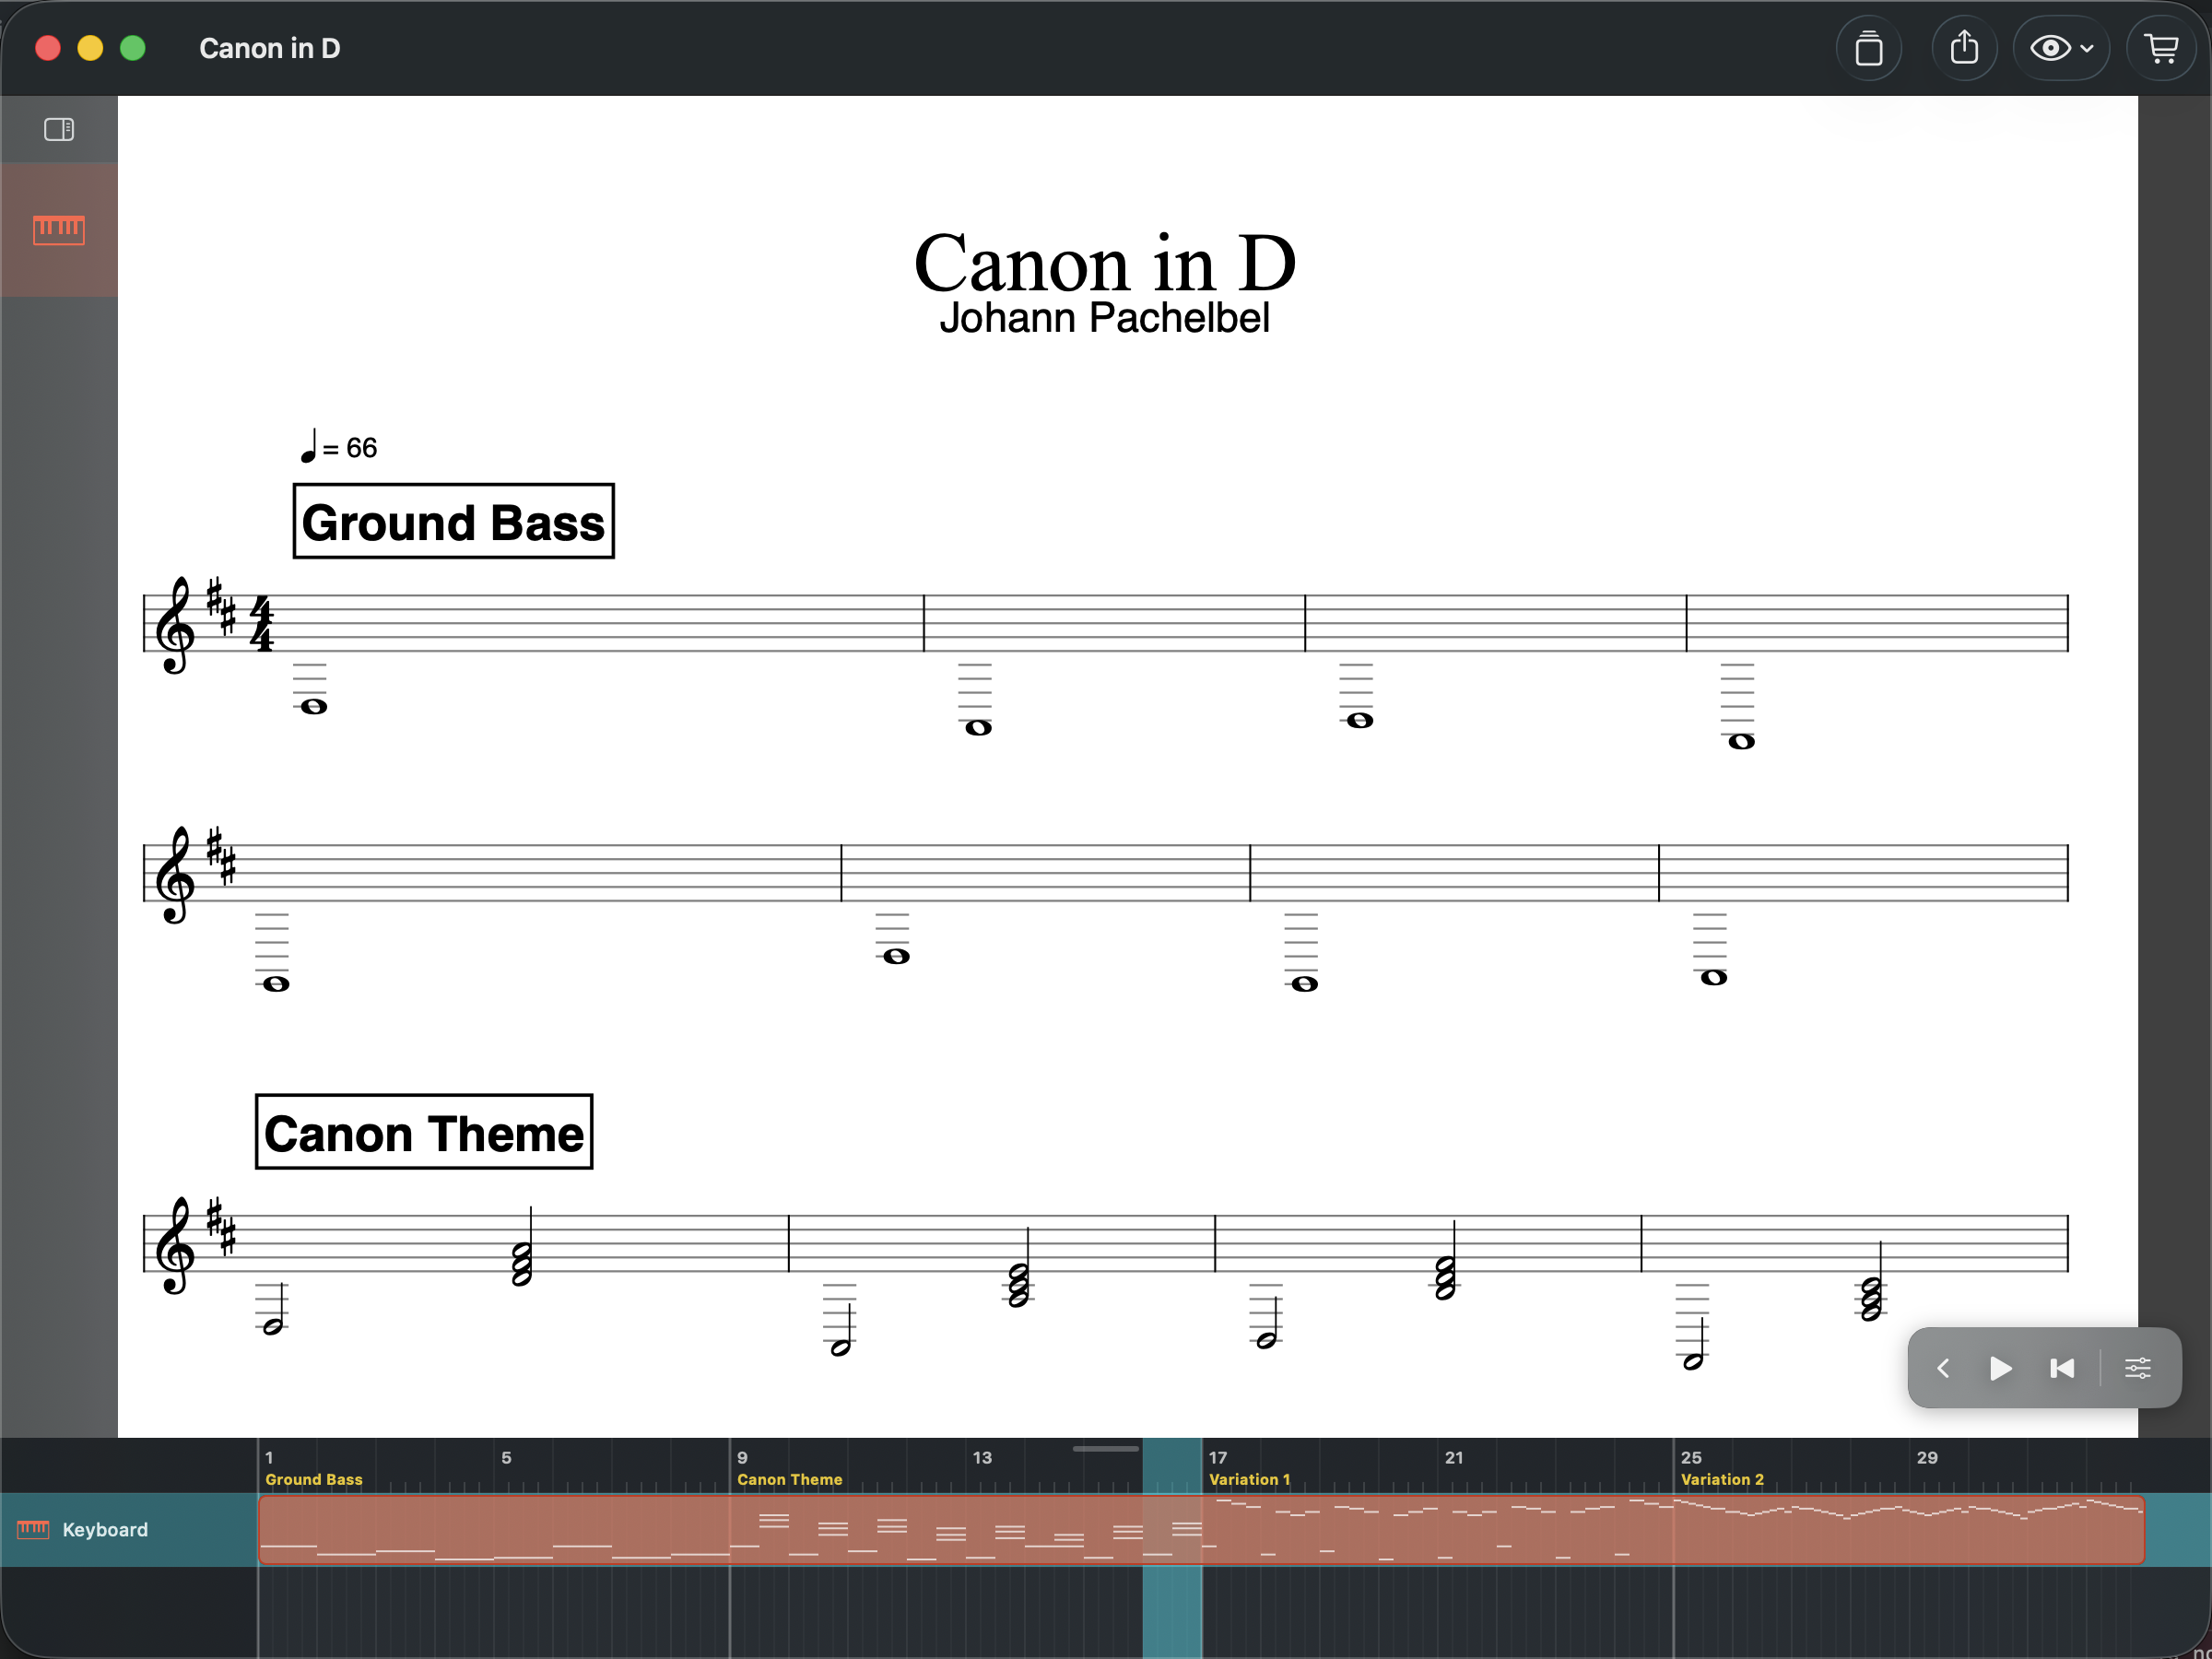Open the mixer sliders settings icon
The image size is (2212, 1659).
pos(2138,1368)
